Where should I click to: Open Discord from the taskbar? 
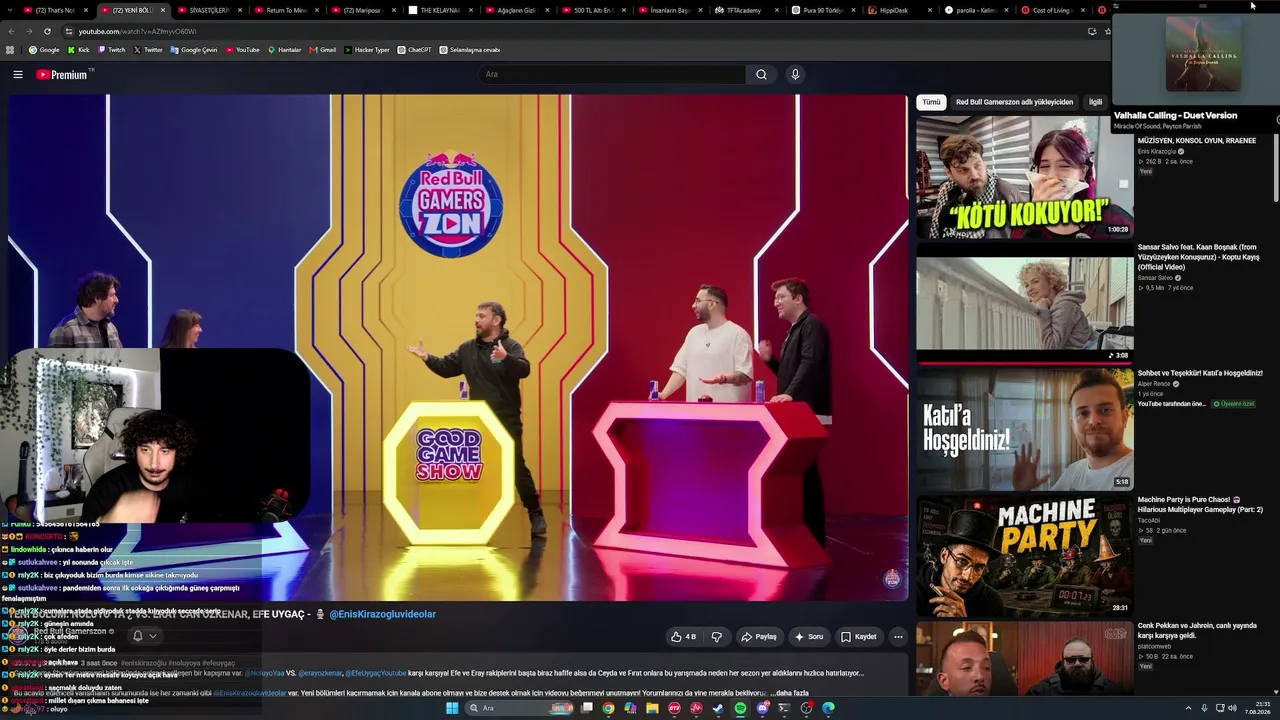tap(762, 708)
